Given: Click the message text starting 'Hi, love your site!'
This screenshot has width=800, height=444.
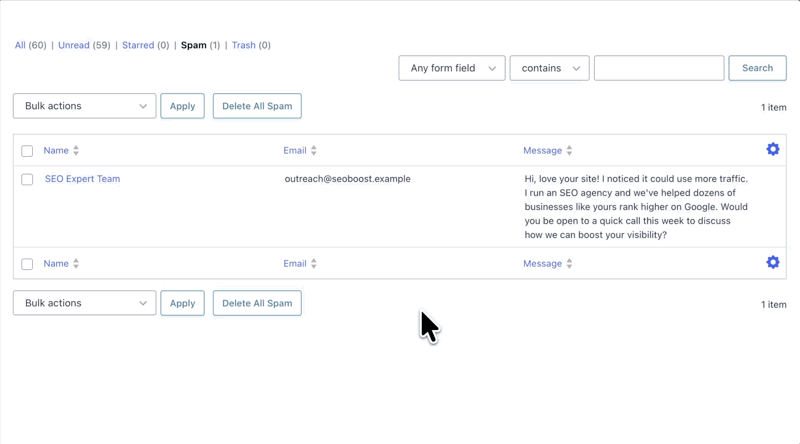Looking at the screenshot, I should 636,207.
